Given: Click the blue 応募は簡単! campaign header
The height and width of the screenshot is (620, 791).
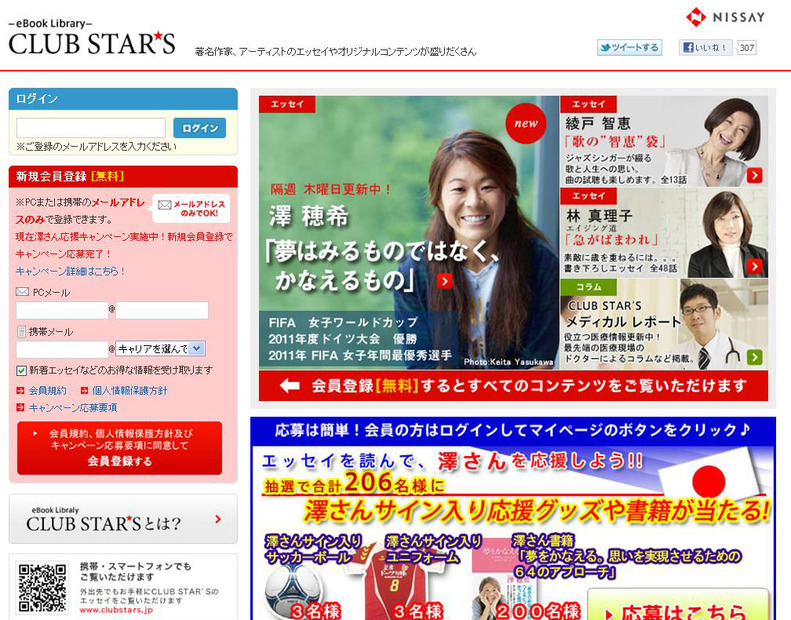Looking at the screenshot, I should coord(513,430).
